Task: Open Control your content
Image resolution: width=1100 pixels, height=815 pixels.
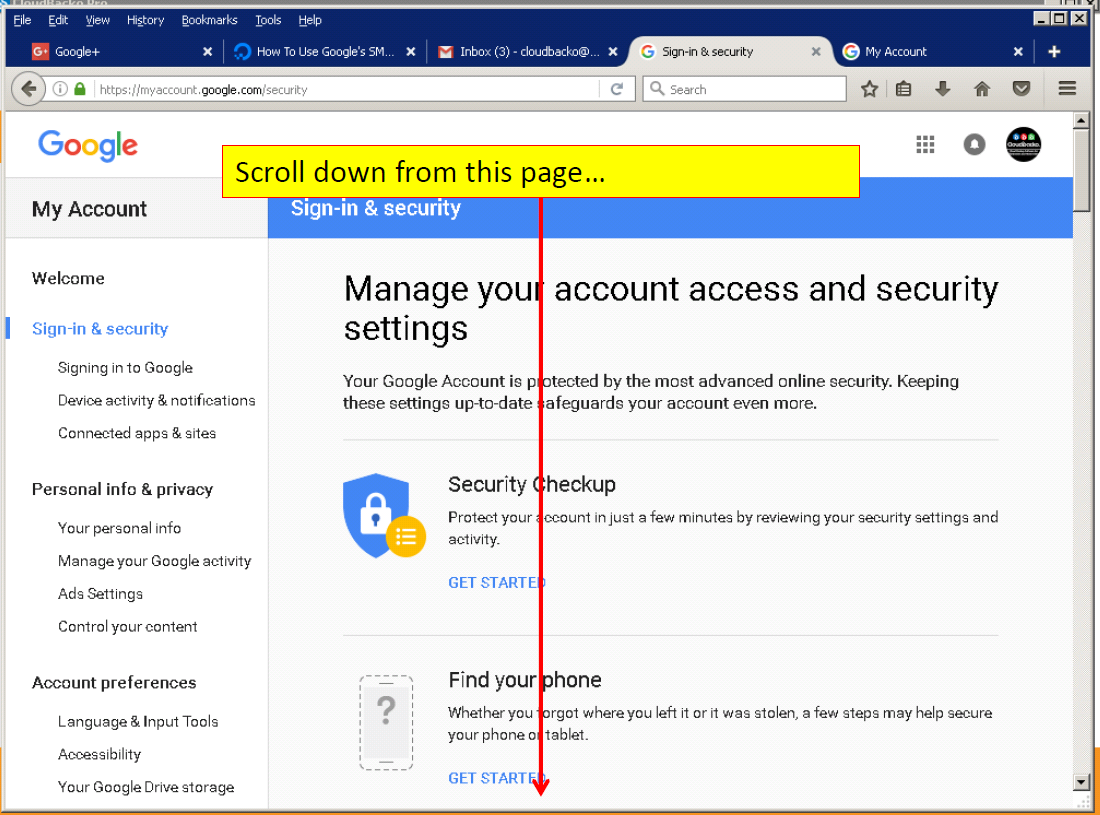Action: click(128, 627)
